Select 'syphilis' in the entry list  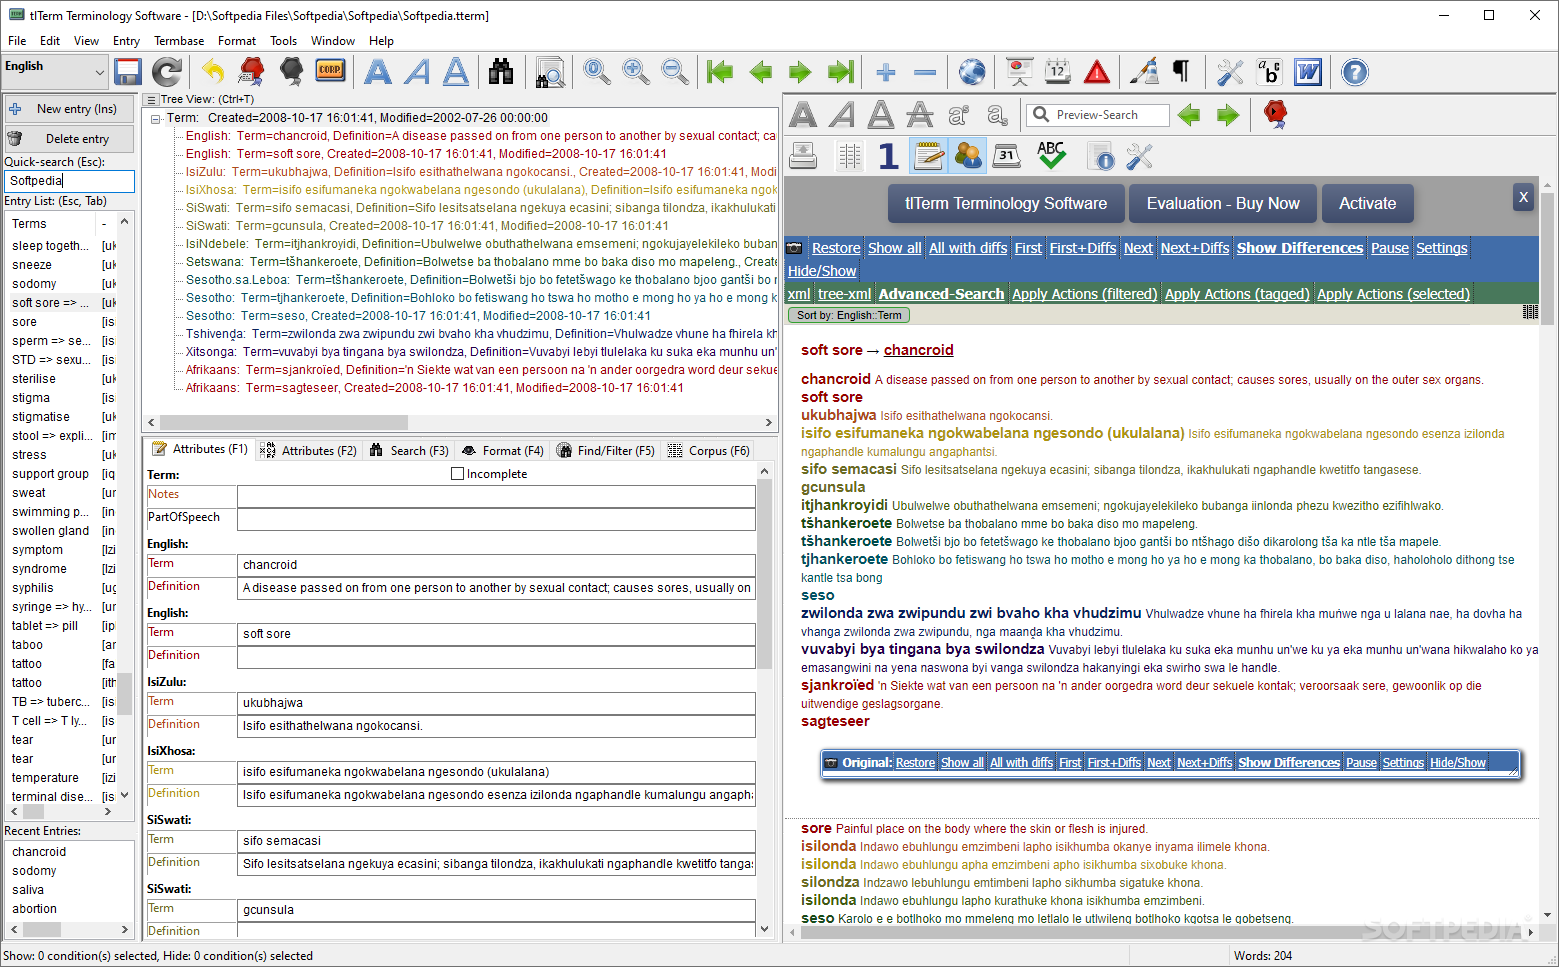pyautogui.click(x=33, y=588)
